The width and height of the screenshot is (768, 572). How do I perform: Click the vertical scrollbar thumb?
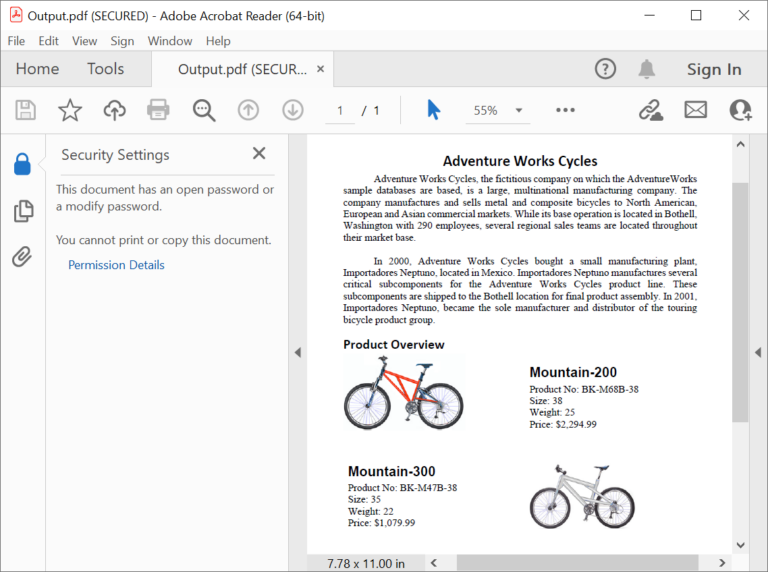tap(740, 300)
